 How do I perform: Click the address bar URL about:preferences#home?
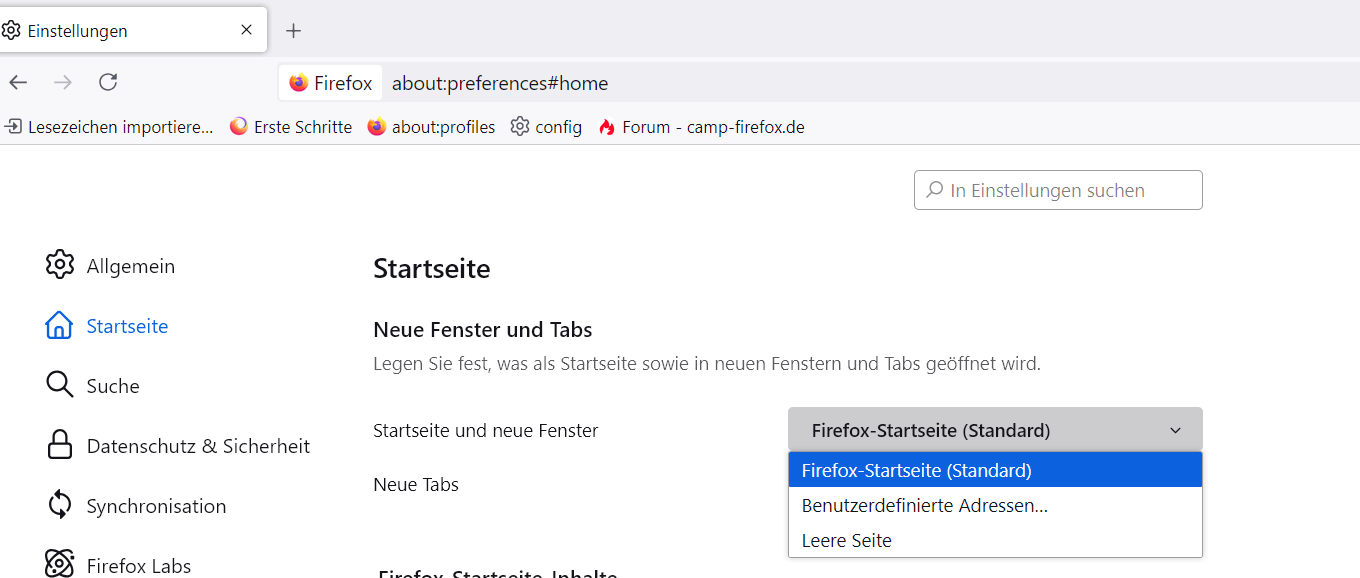click(x=500, y=83)
